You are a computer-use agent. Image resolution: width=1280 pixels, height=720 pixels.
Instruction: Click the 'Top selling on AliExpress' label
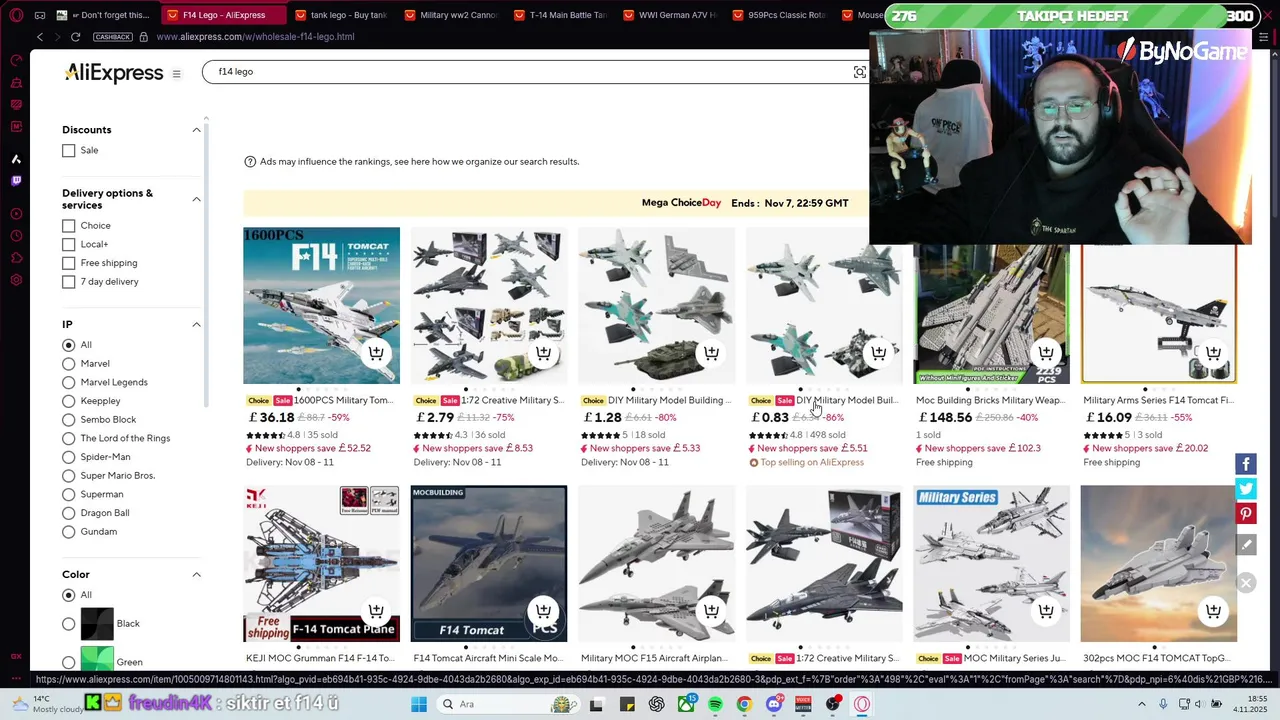811,462
